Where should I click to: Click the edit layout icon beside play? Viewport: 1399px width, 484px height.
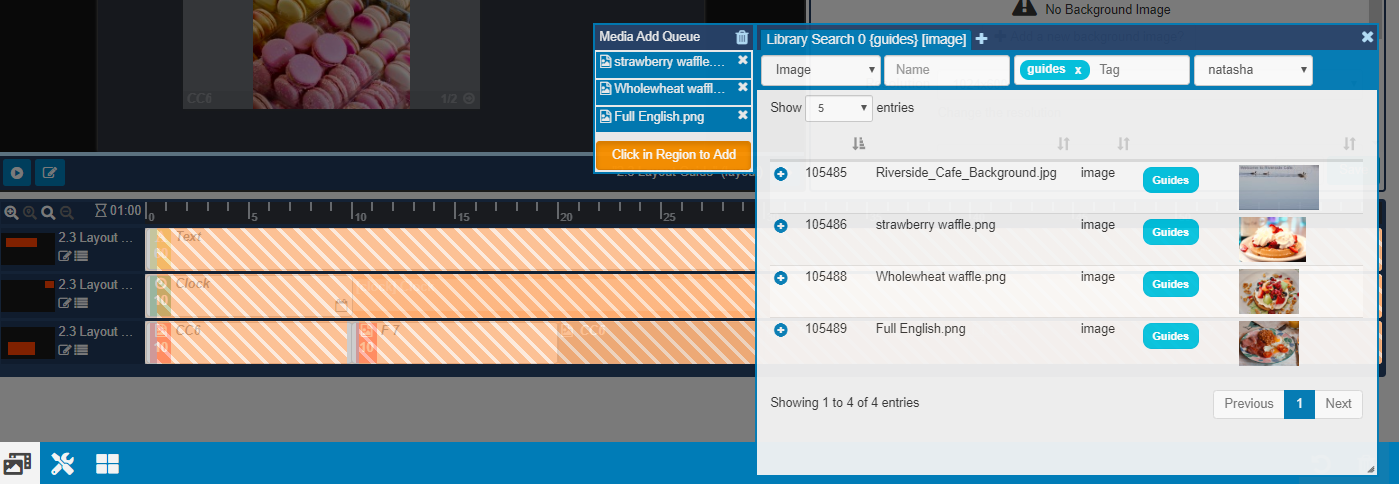(49, 173)
